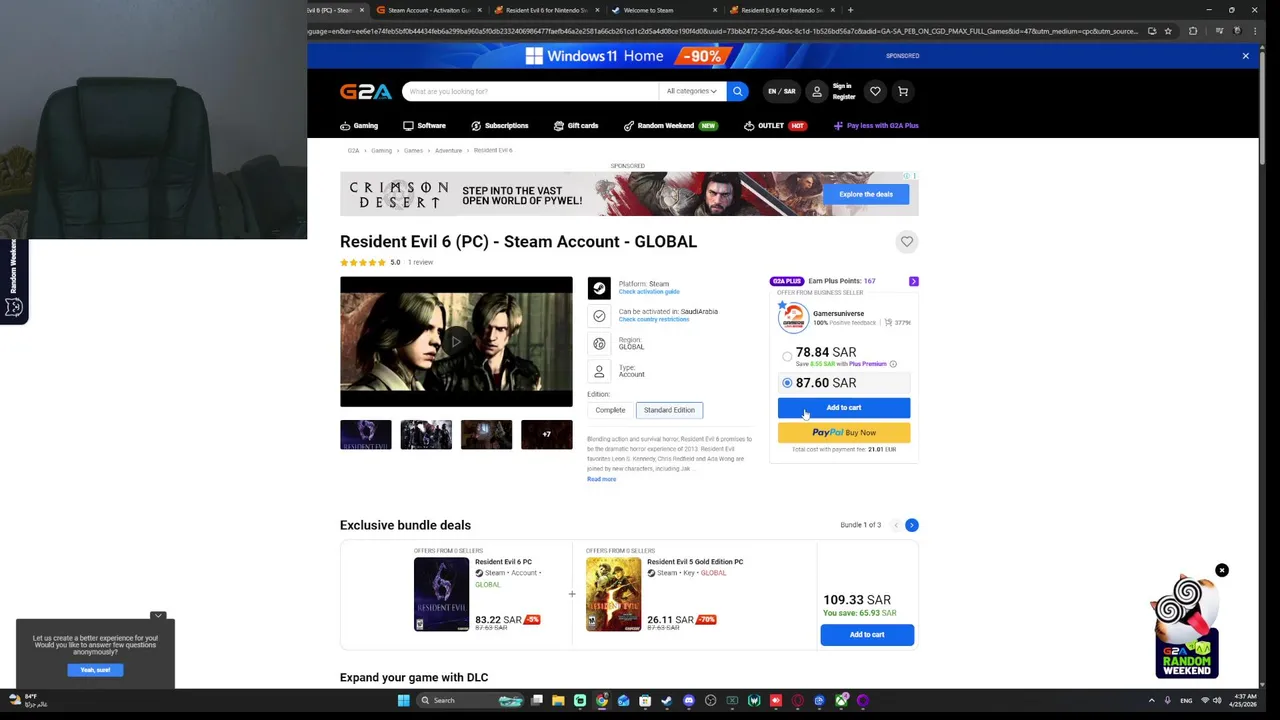The height and width of the screenshot is (720, 1280).
Task: Click the region globe icon
Action: coord(599,344)
